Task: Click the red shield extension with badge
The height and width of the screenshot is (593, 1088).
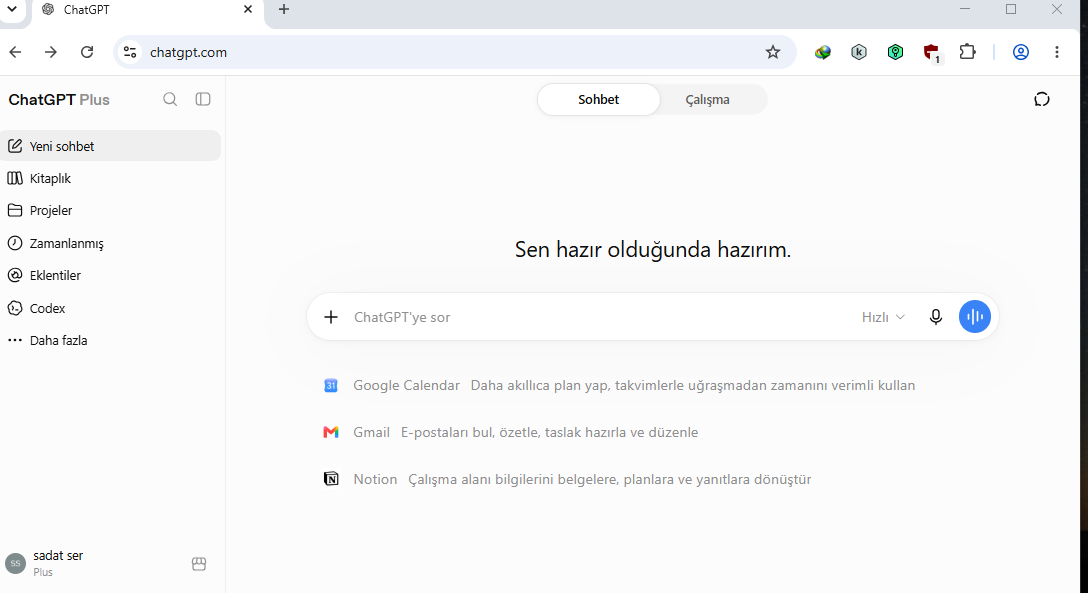Action: [x=931, y=53]
